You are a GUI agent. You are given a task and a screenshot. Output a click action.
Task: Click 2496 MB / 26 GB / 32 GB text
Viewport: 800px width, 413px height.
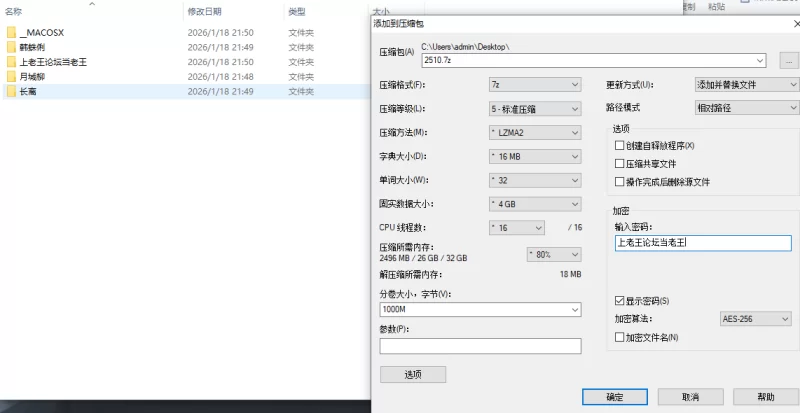point(423,258)
